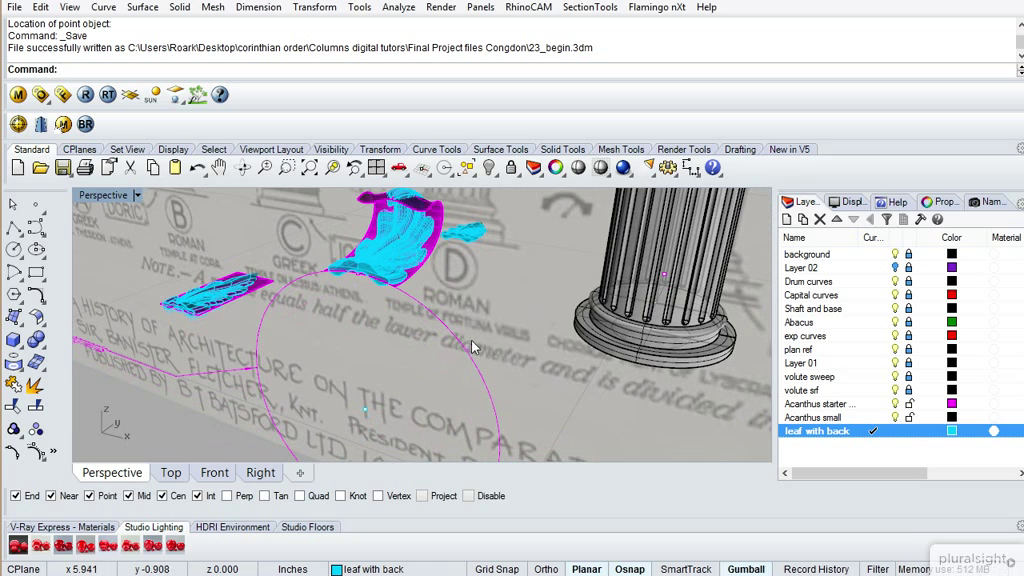Expand the left toolbar overflow chevron

pyautogui.click(x=53, y=451)
